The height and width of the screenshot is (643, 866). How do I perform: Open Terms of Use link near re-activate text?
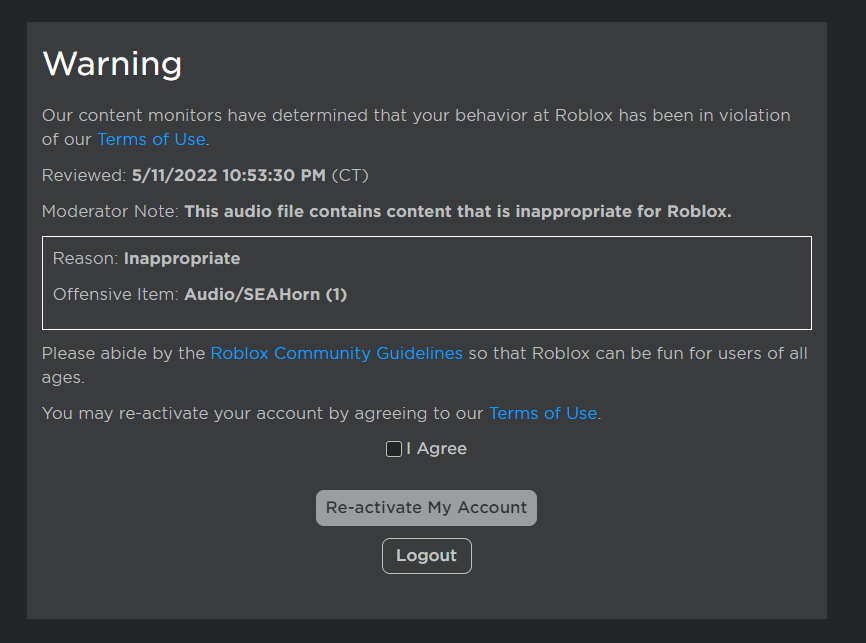[x=543, y=413]
